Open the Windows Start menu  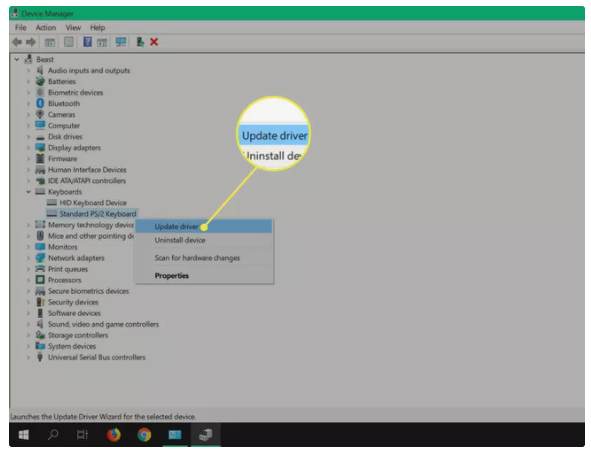point(24,435)
